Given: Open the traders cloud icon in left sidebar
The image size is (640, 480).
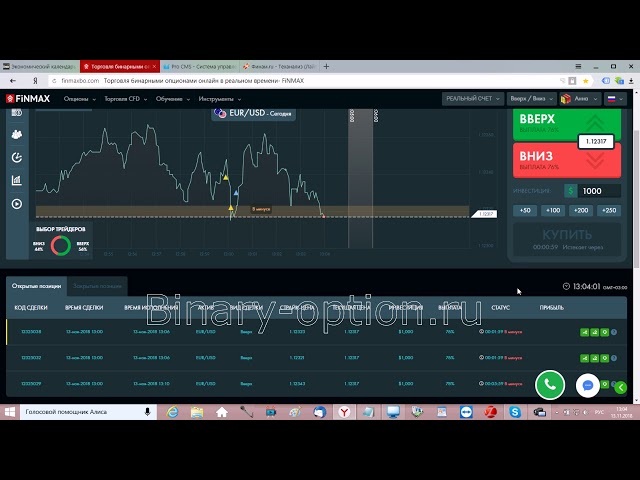Looking at the screenshot, I should tap(16, 134).
